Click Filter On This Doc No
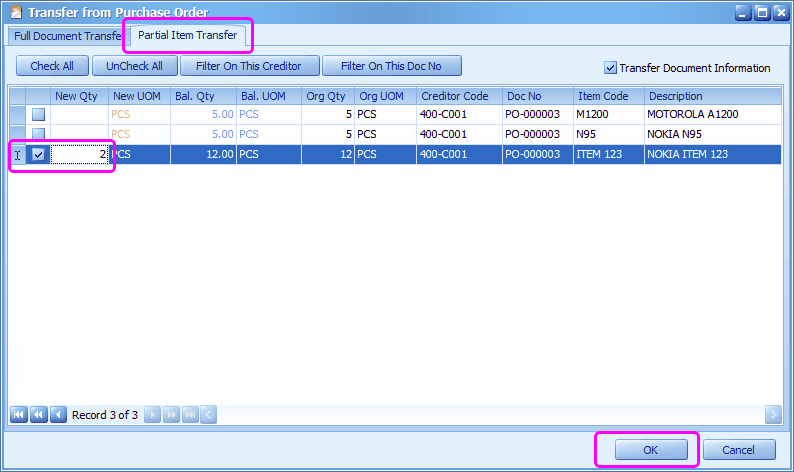 click(393, 66)
